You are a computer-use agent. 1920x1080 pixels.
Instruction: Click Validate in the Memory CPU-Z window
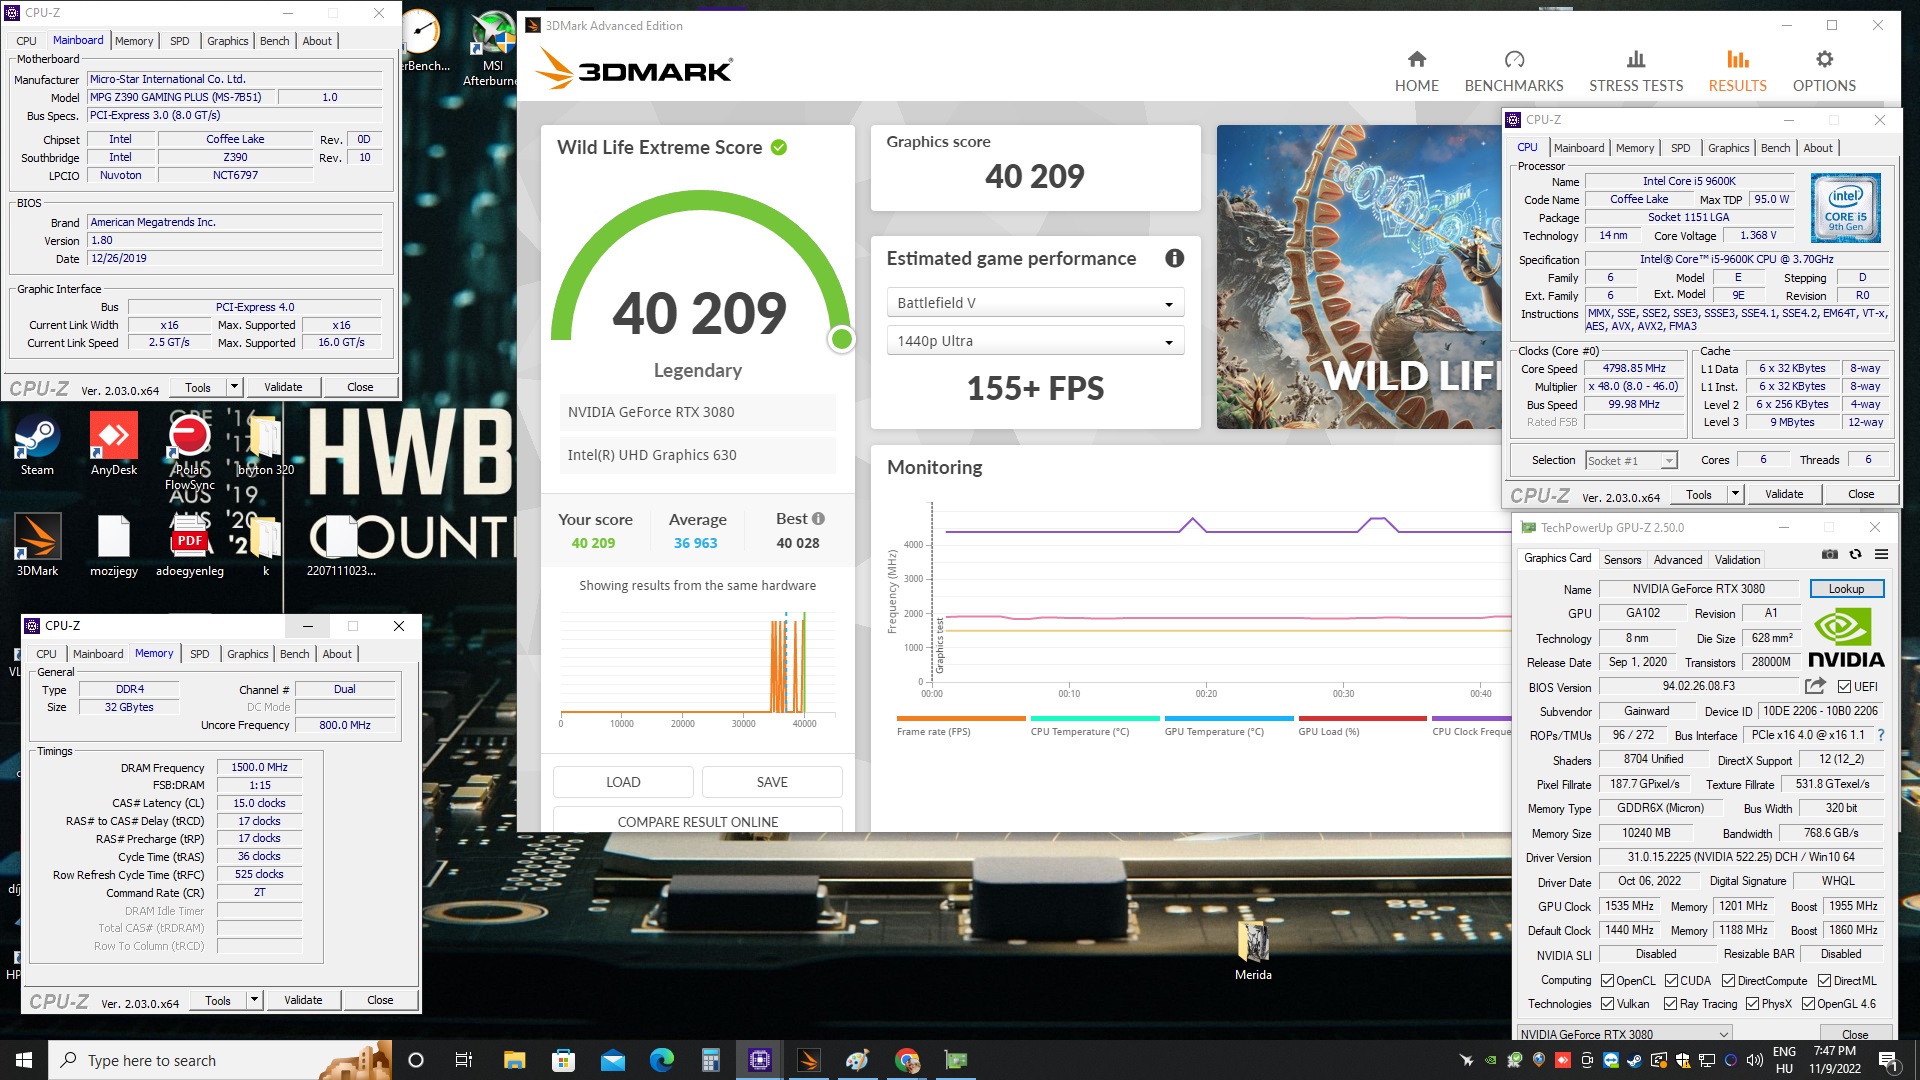click(x=303, y=1000)
